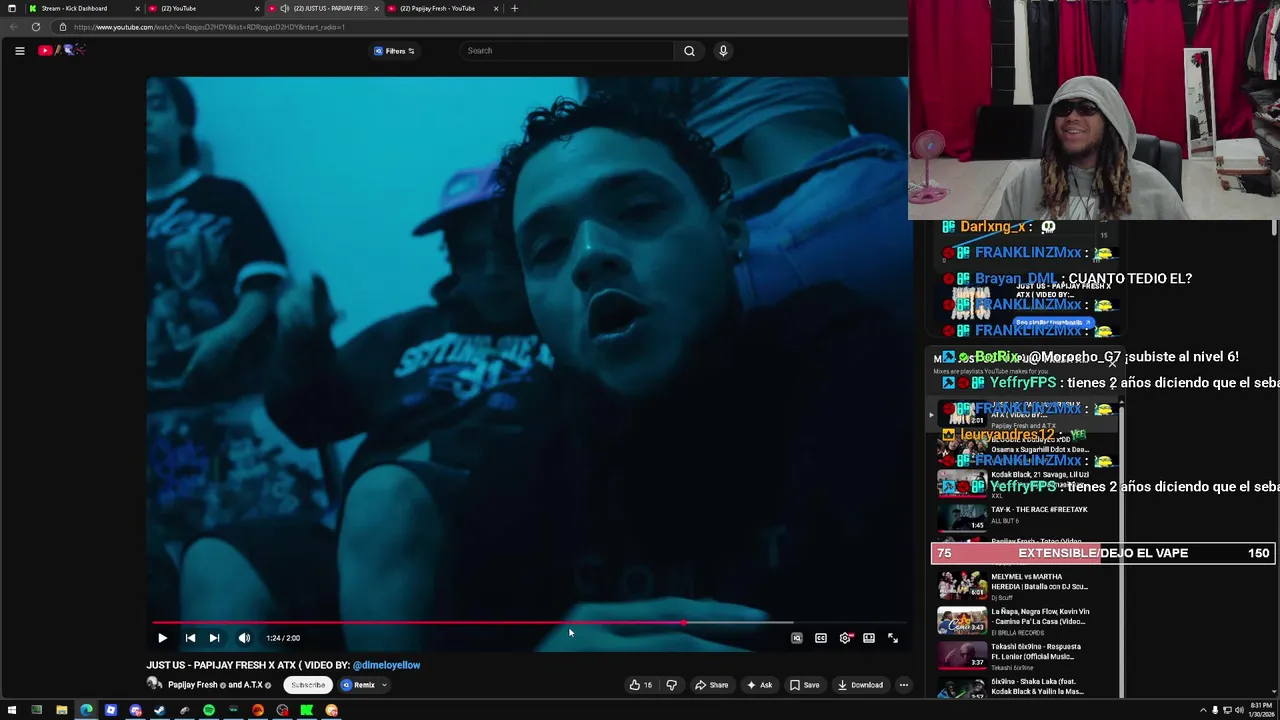
Task: Expand the Remix dropdown arrow
Action: pos(384,685)
